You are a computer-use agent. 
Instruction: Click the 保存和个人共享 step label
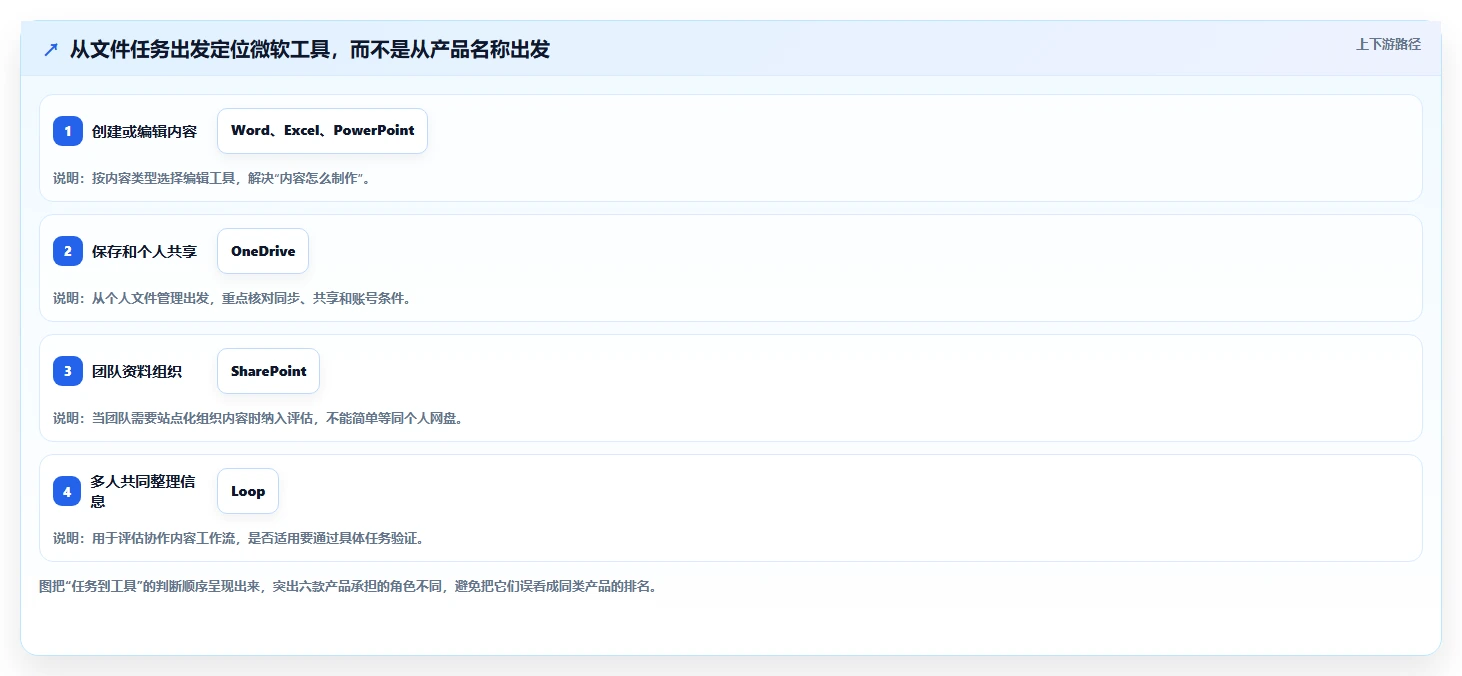click(145, 251)
